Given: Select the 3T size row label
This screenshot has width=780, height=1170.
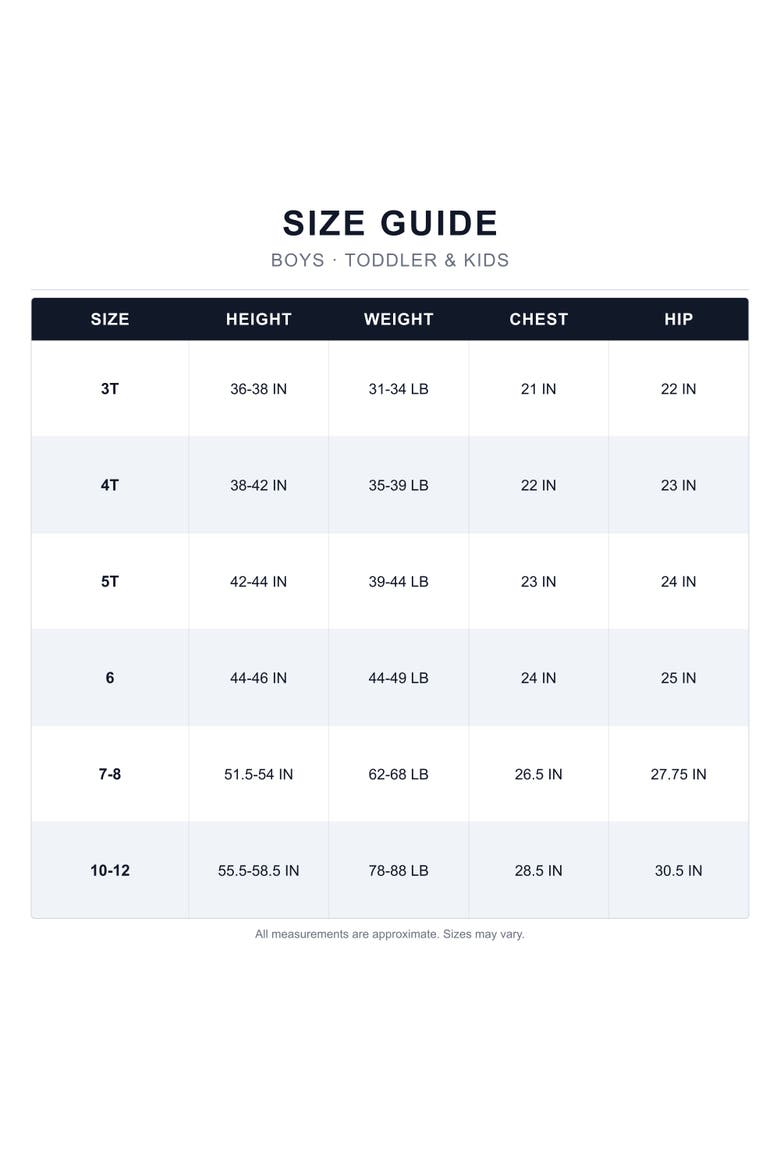Looking at the screenshot, I should point(110,389).
